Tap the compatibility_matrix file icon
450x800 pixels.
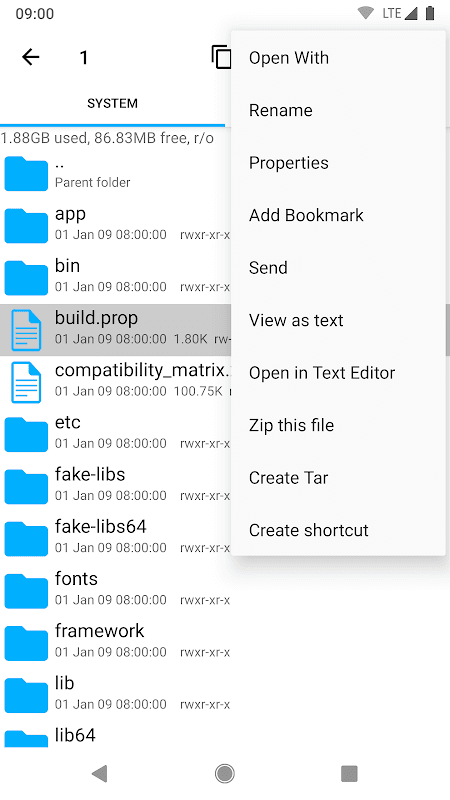point(26,382)
